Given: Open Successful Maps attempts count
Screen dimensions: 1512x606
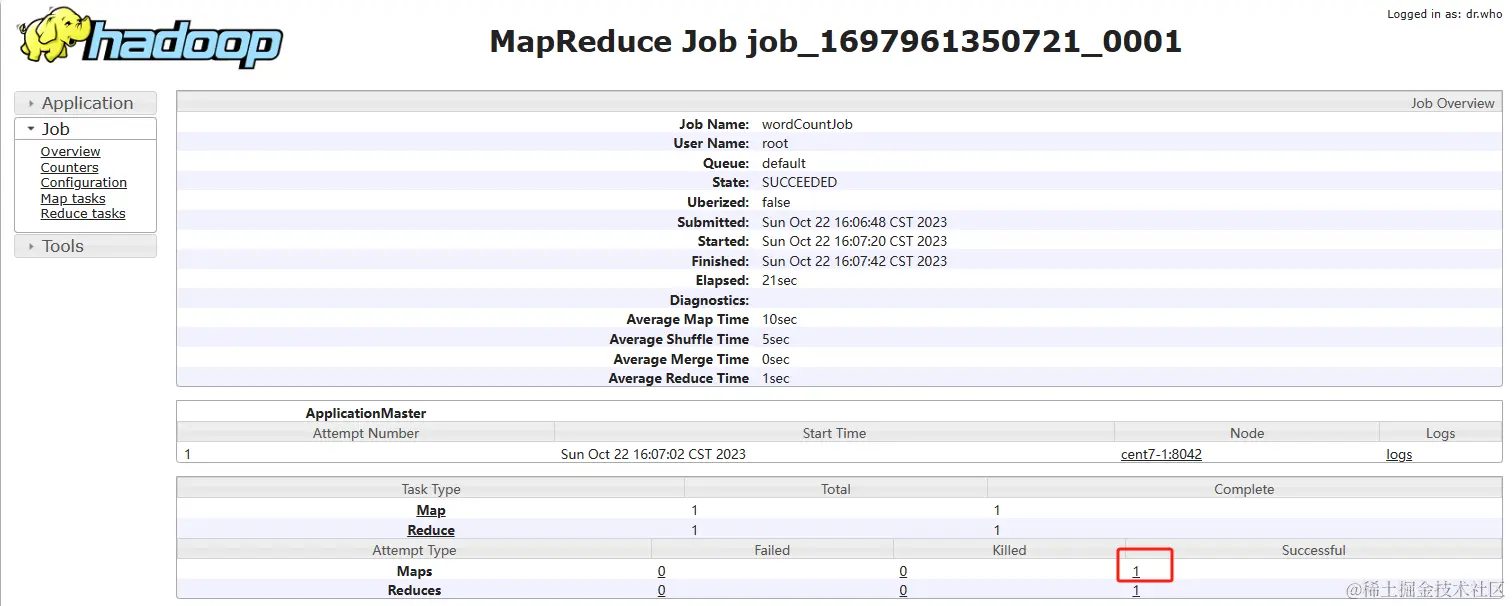Looking at the screenshot, I should [1136, 572].
